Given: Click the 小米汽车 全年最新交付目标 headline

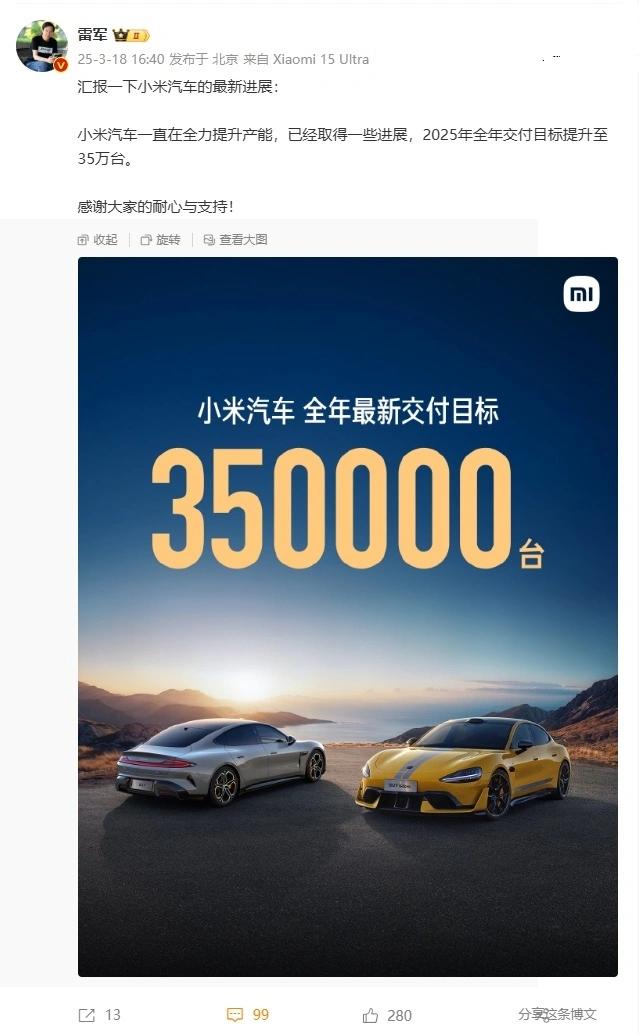Looking at the screenshot, I should tap(348, 411).
